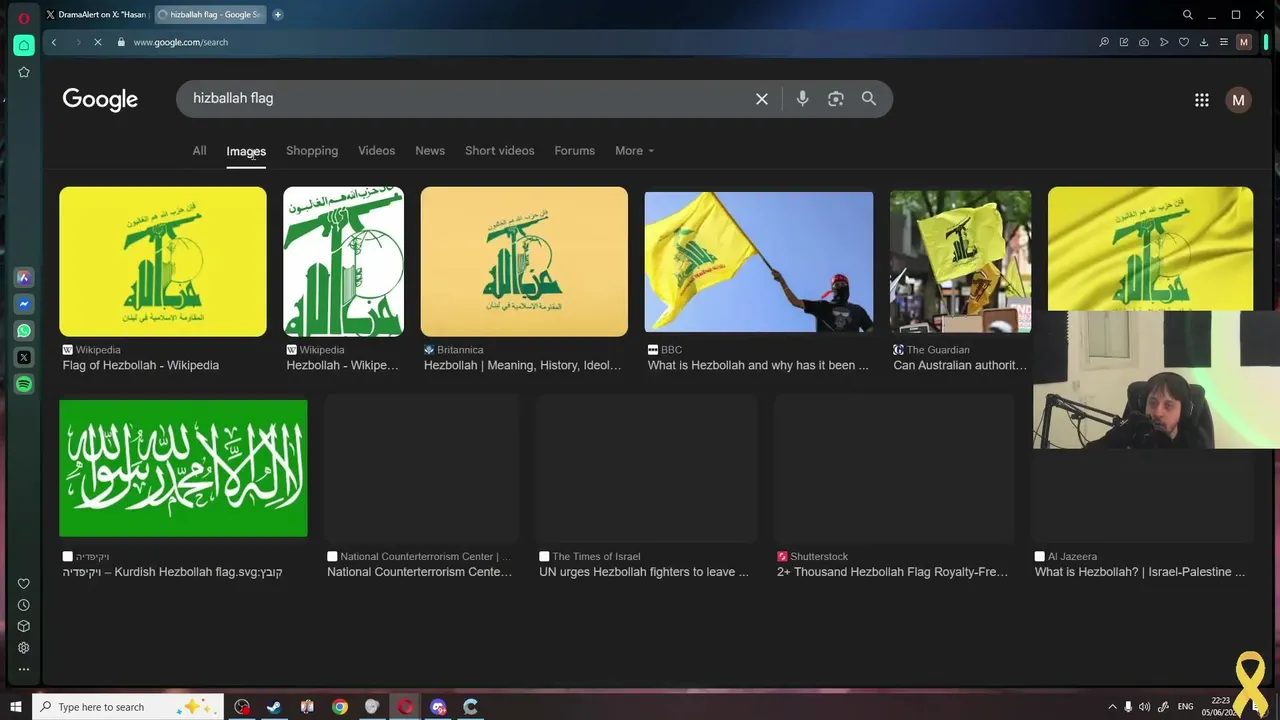This screenshot has height=720, width=1280.
Task: Add page to bookmarks heart in toolbar
Action: tap(1184, 42)
